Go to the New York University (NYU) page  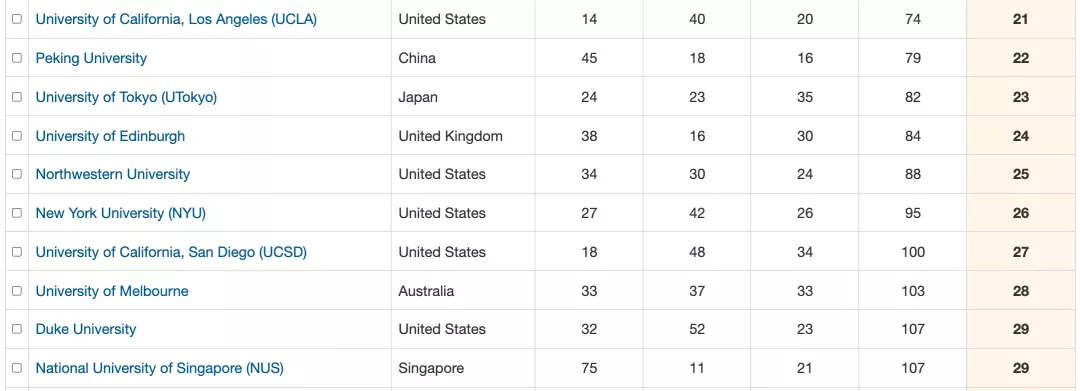[121, 213]
